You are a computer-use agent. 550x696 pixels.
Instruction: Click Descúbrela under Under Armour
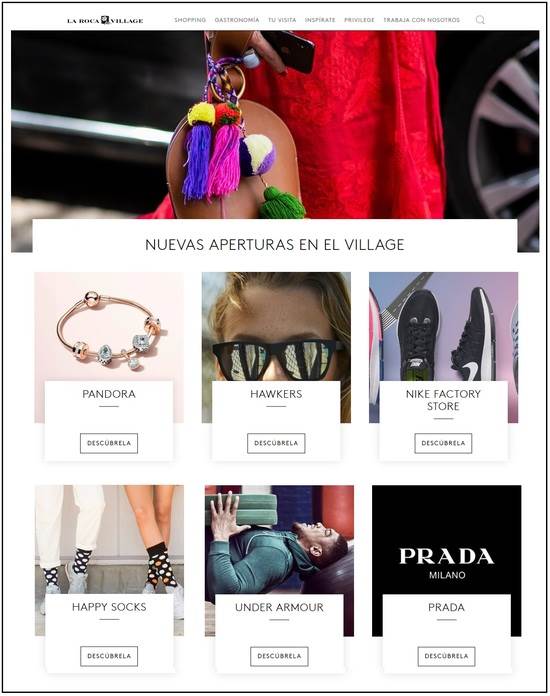(279, 656)
